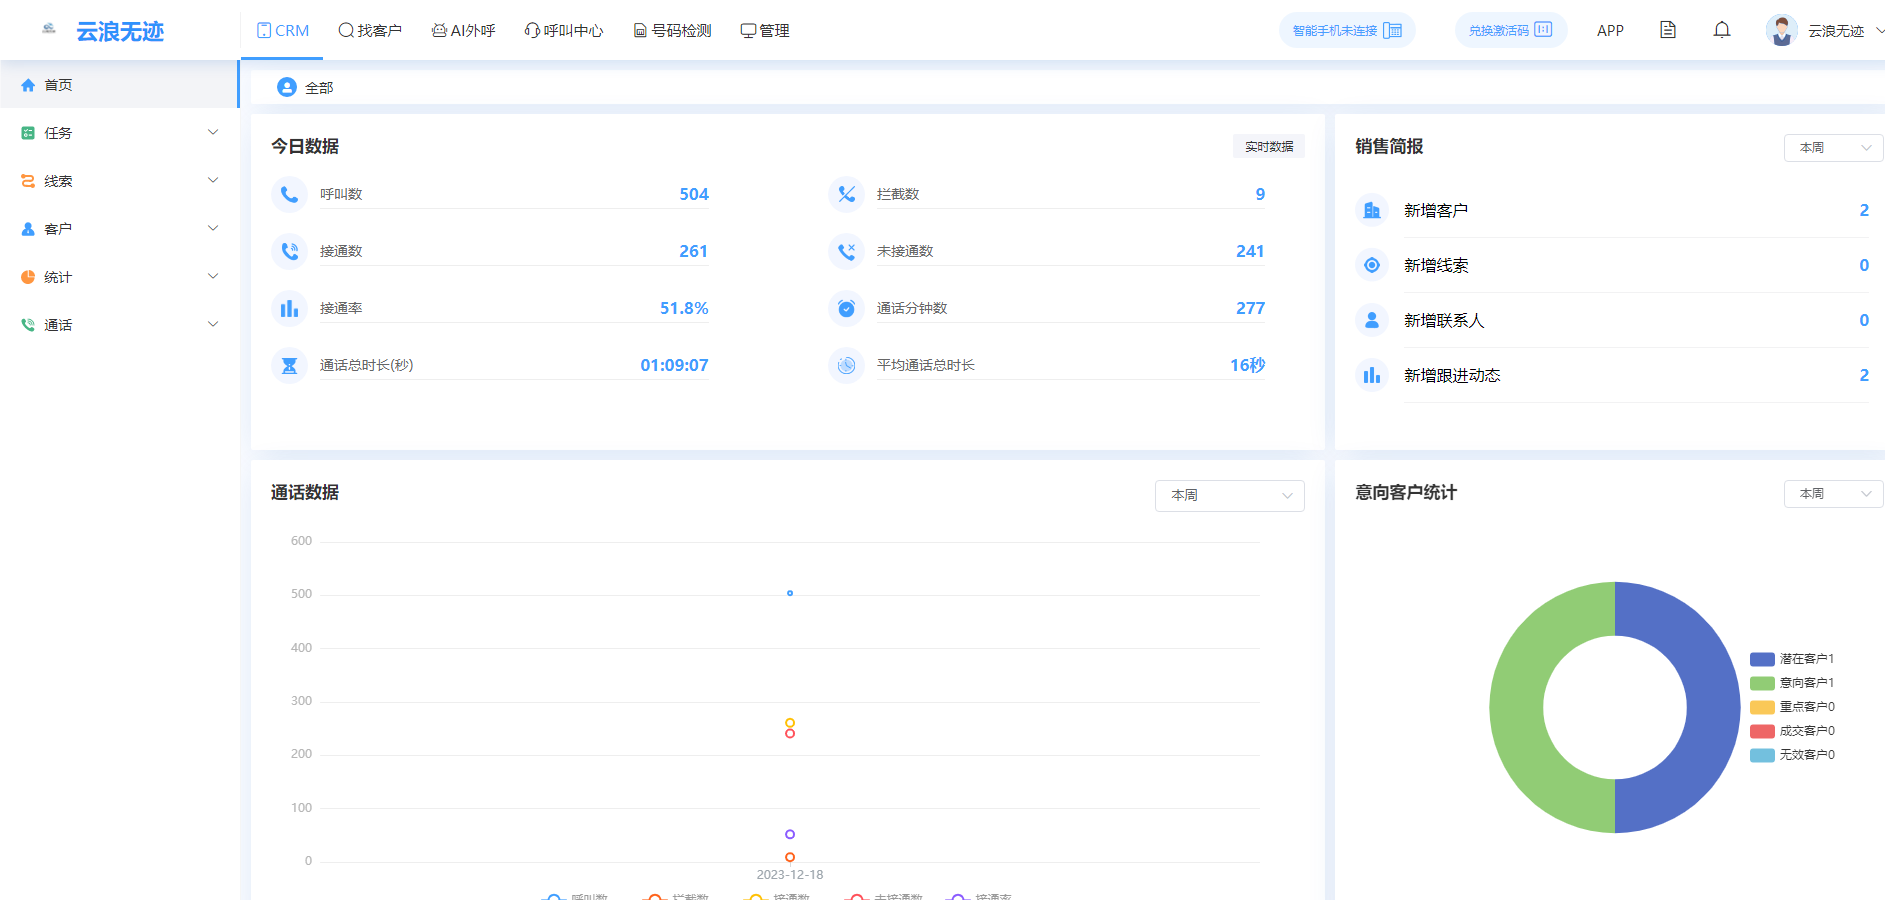
Task: Click the yellow 重点客户 legend swatch
Action: [1762, 707]
